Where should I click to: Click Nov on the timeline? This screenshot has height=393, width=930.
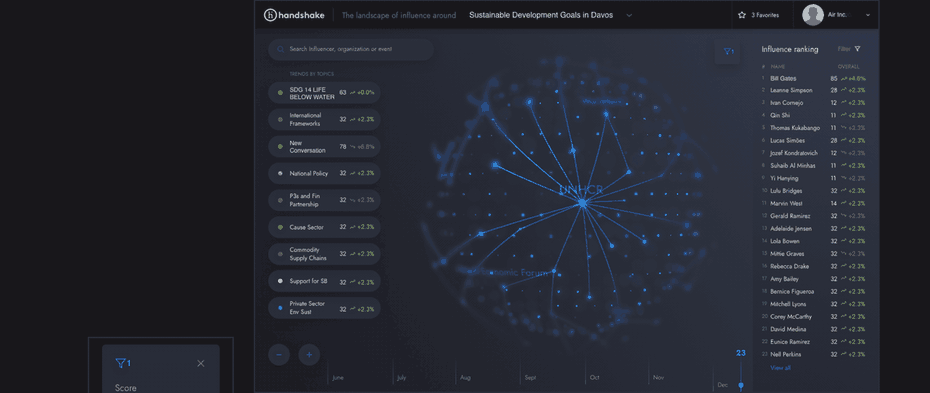click(658, 378)
